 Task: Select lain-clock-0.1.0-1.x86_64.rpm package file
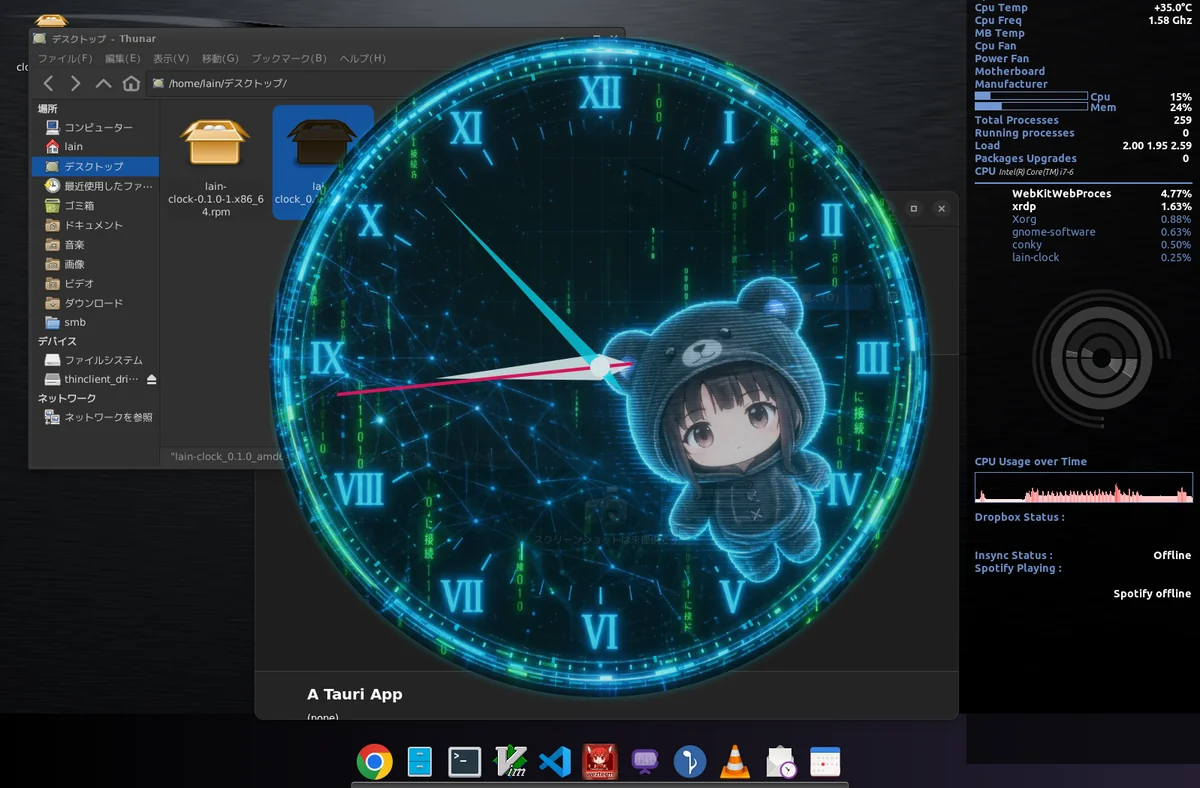click(215, 165)
